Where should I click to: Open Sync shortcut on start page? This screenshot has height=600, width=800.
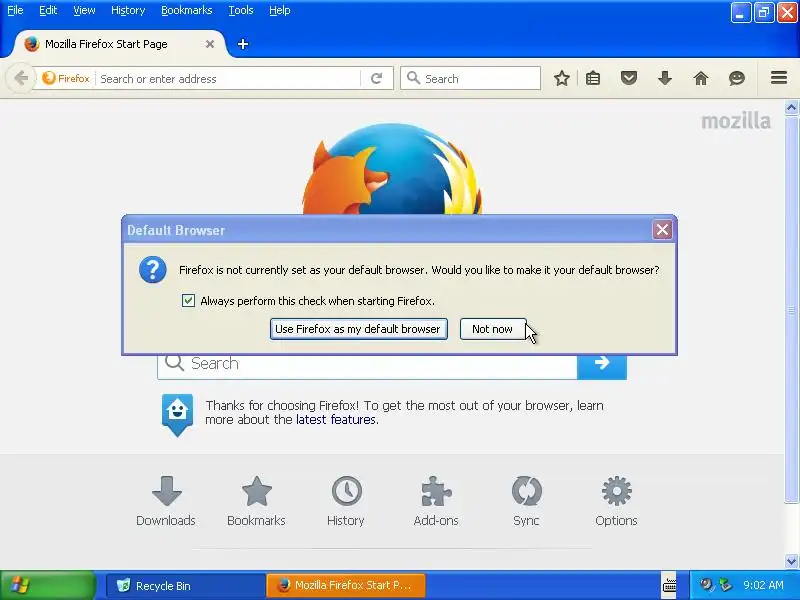[x=526, y=501]
